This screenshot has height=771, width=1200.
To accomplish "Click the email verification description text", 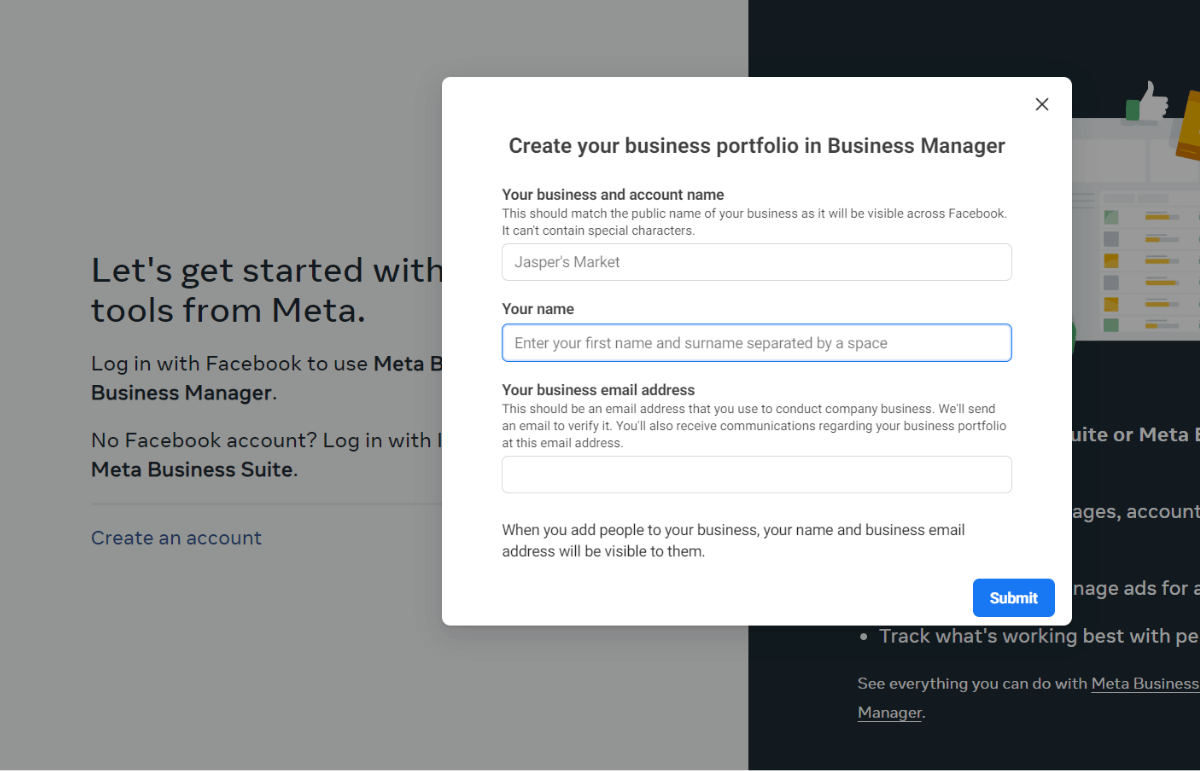I will point(754,426).
